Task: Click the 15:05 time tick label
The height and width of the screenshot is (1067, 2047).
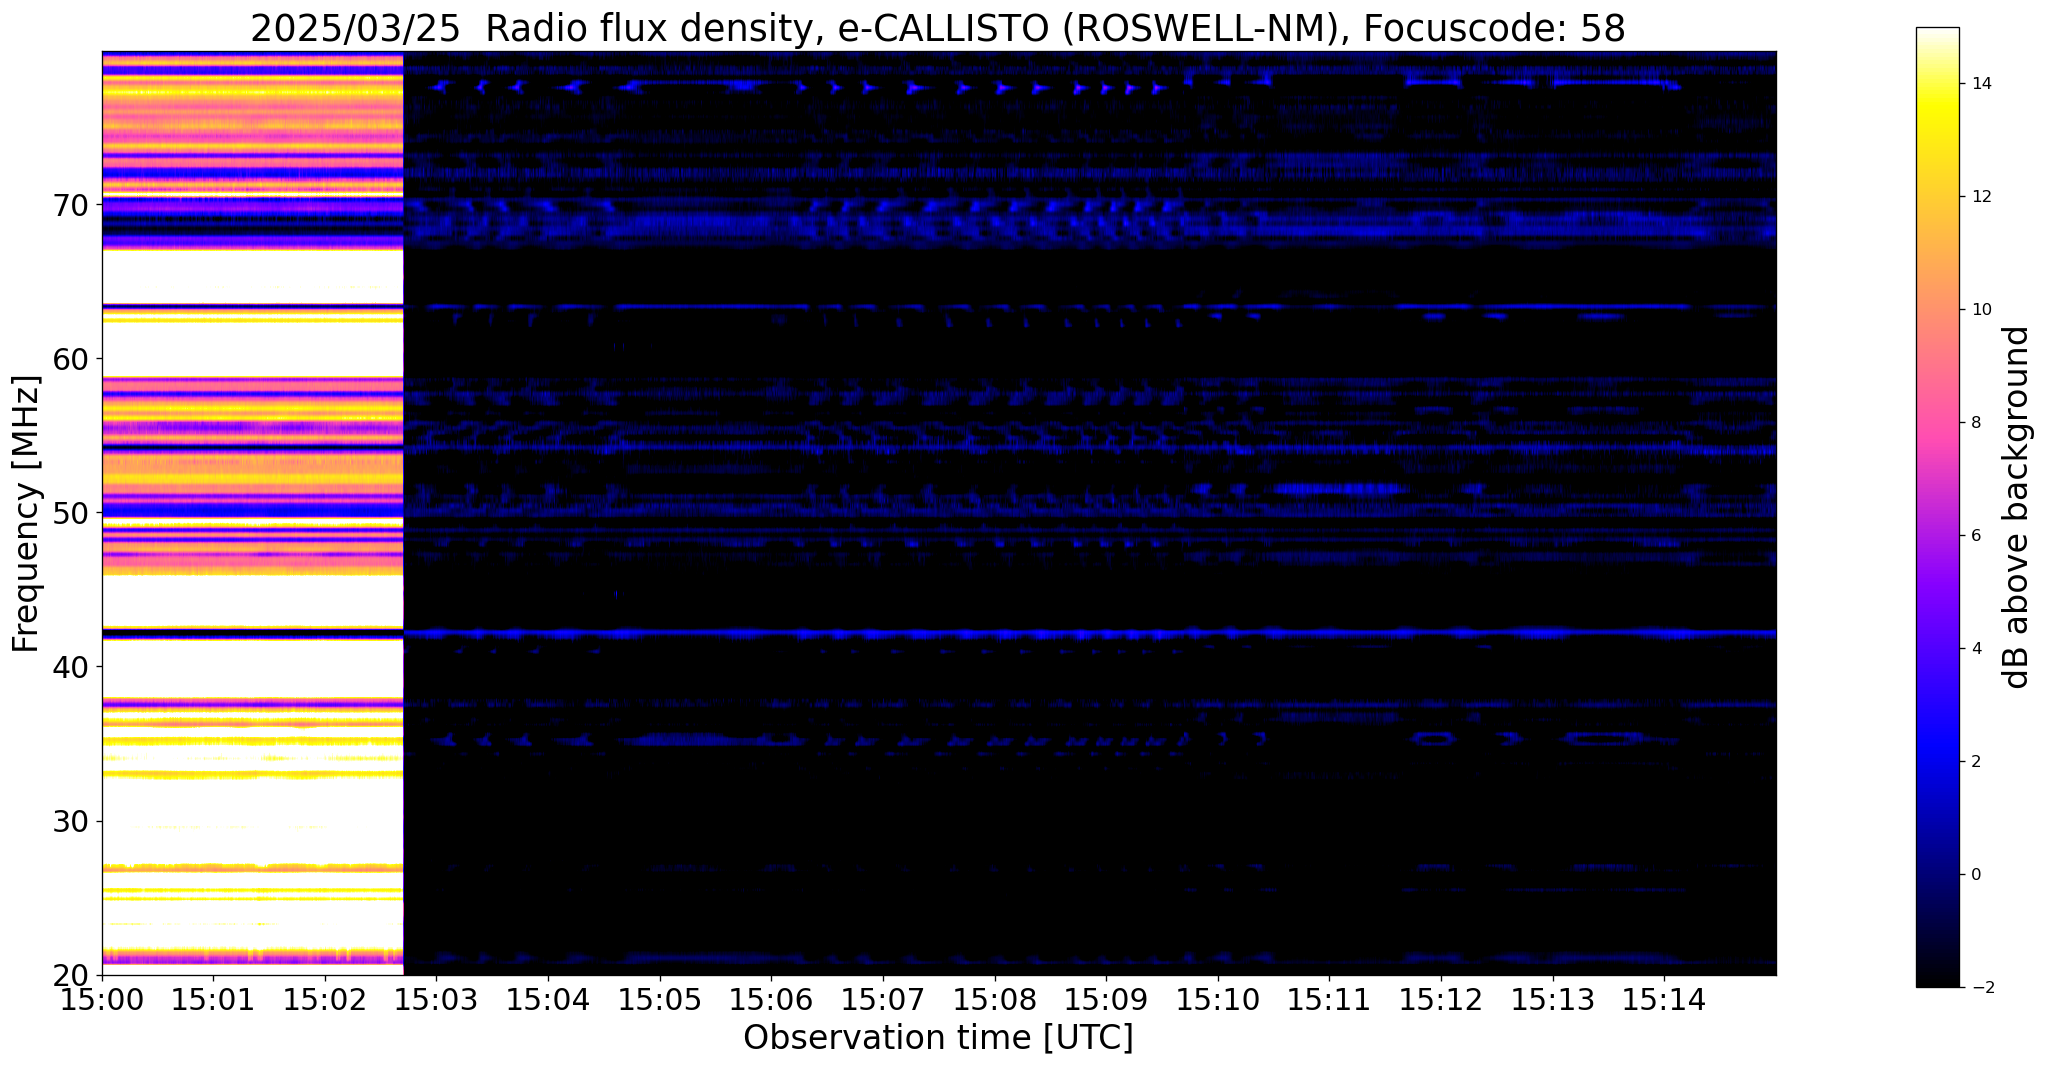Action: tap(660, 998)
